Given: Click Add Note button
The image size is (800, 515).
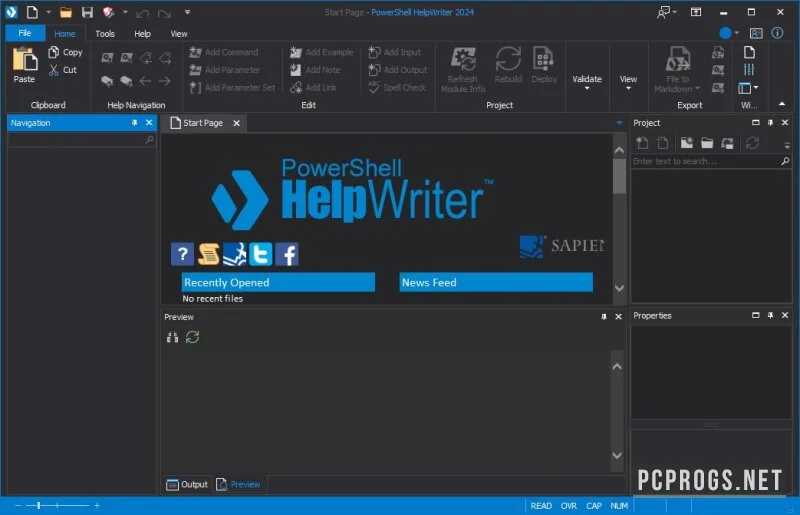Looking at the screenshot, I should tap(315, 70).
